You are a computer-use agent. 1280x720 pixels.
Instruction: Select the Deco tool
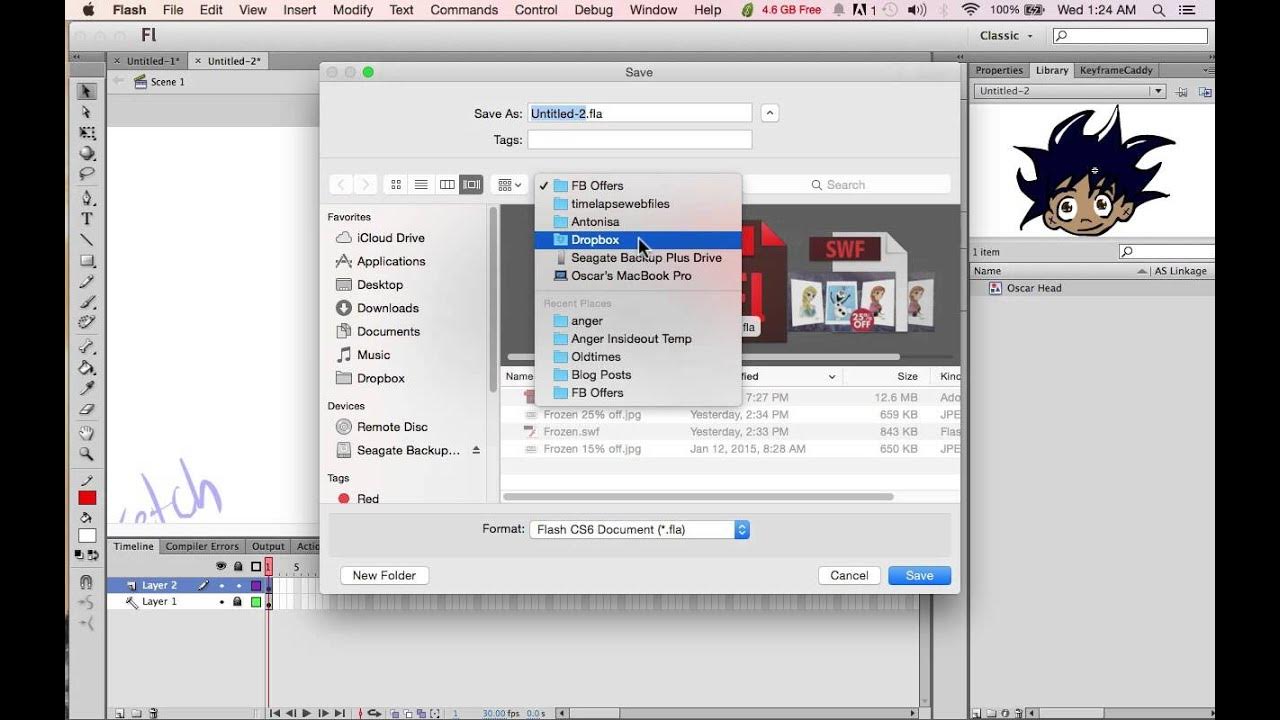87,323
